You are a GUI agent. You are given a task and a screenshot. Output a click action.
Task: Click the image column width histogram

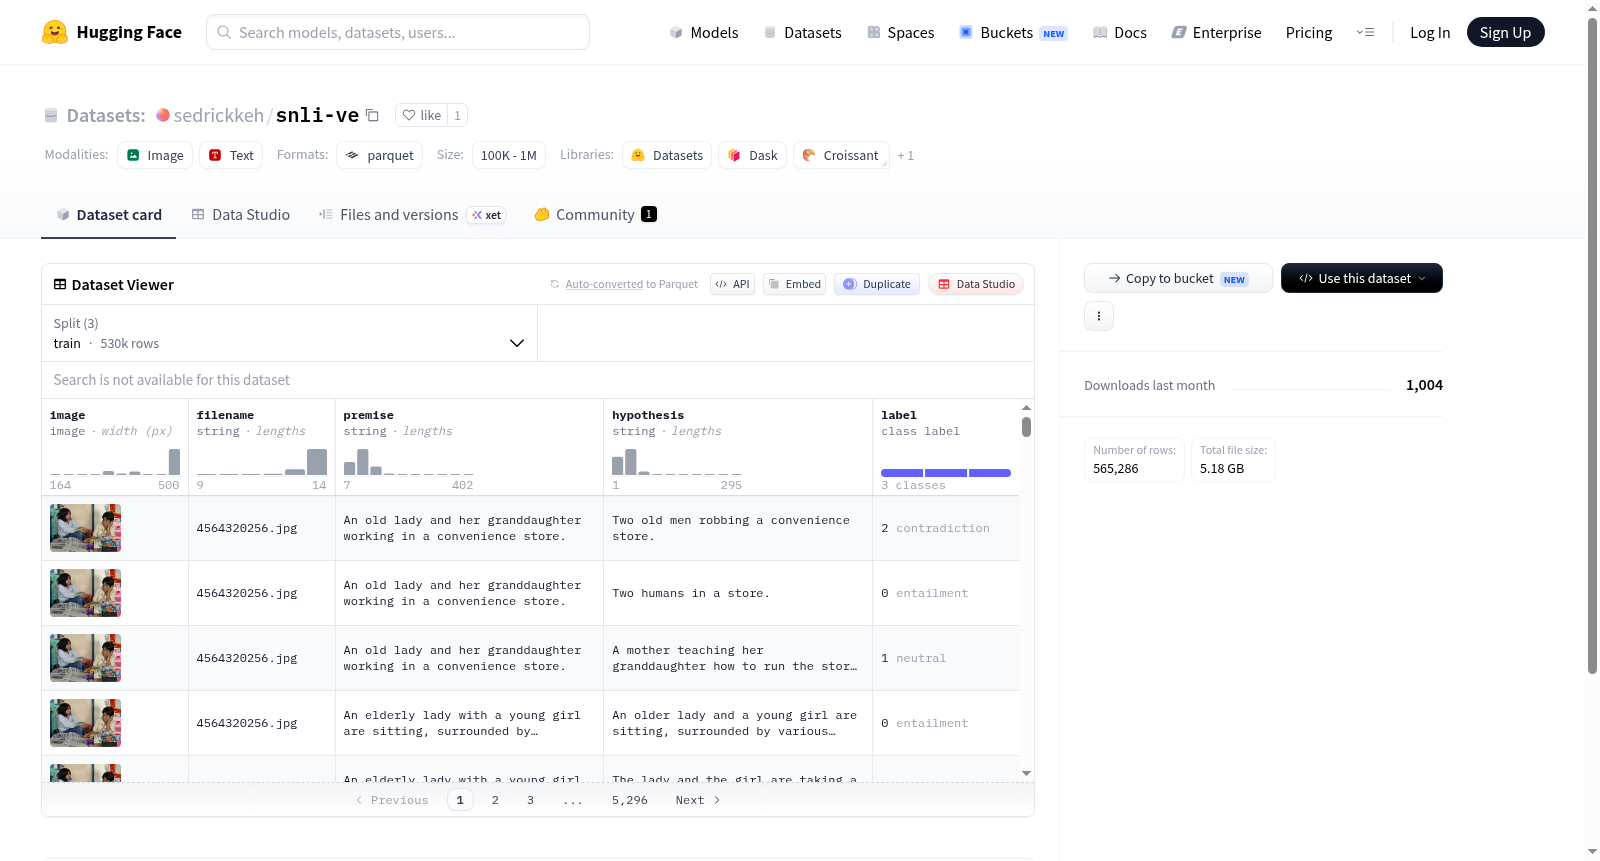point(115,461)
